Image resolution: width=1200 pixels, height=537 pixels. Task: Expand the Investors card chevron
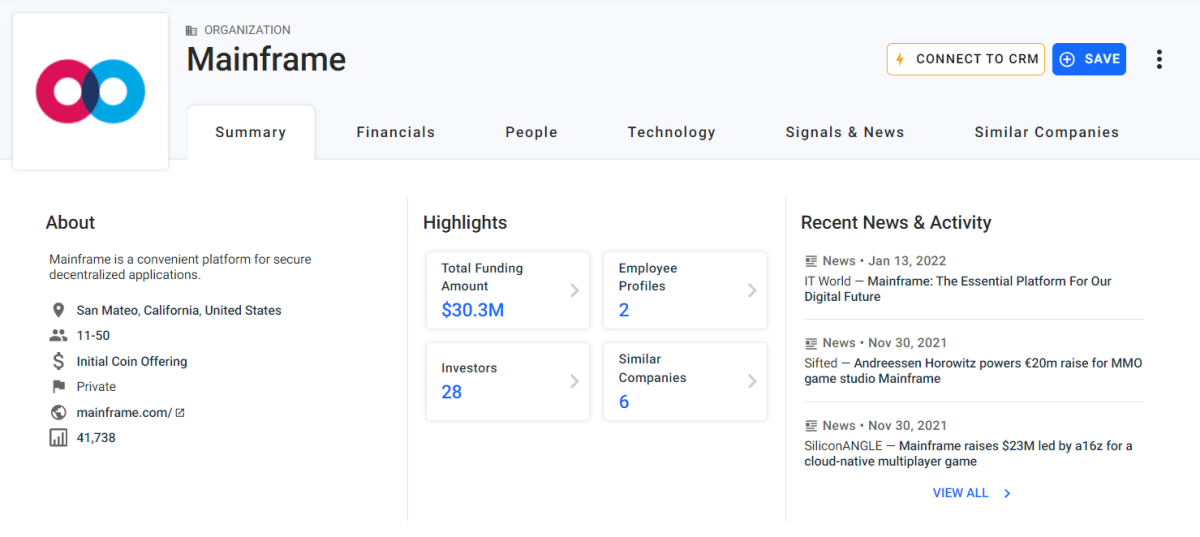click(x=574, y=381)
